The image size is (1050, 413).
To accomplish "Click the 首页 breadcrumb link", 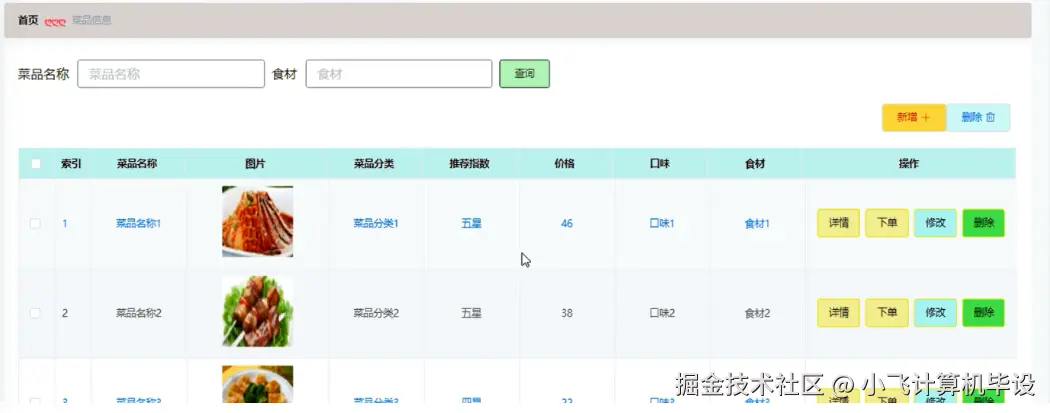I will (28, 20).
